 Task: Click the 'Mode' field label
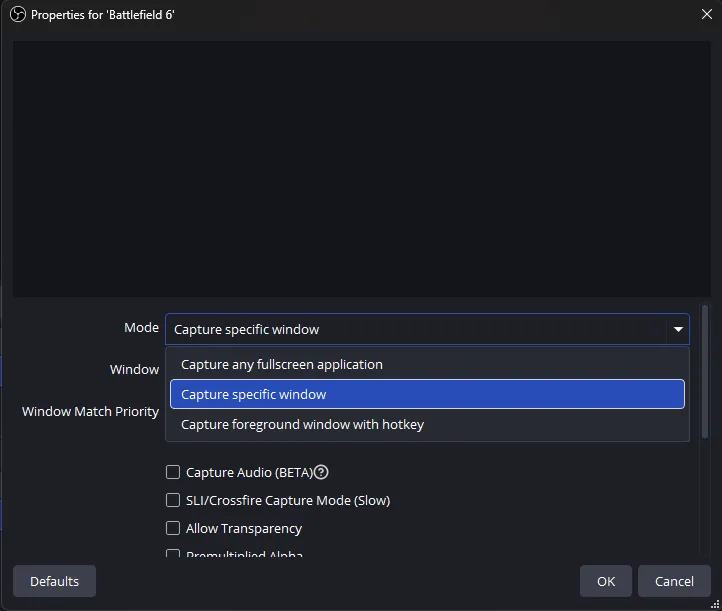pyautogui.click(x=141, y=327)
